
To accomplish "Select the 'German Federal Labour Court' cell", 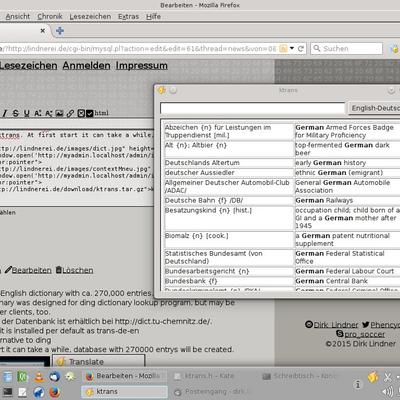I will [x=347, y=271].
